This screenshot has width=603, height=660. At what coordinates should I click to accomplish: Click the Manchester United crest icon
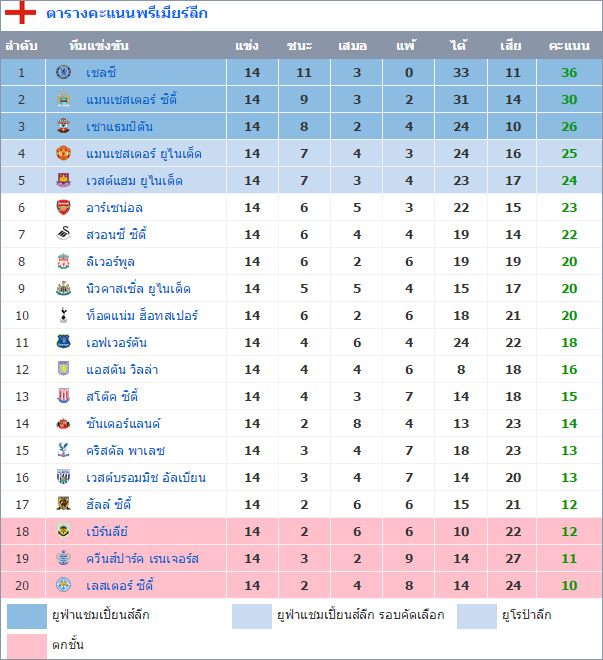tap(64, 154)
